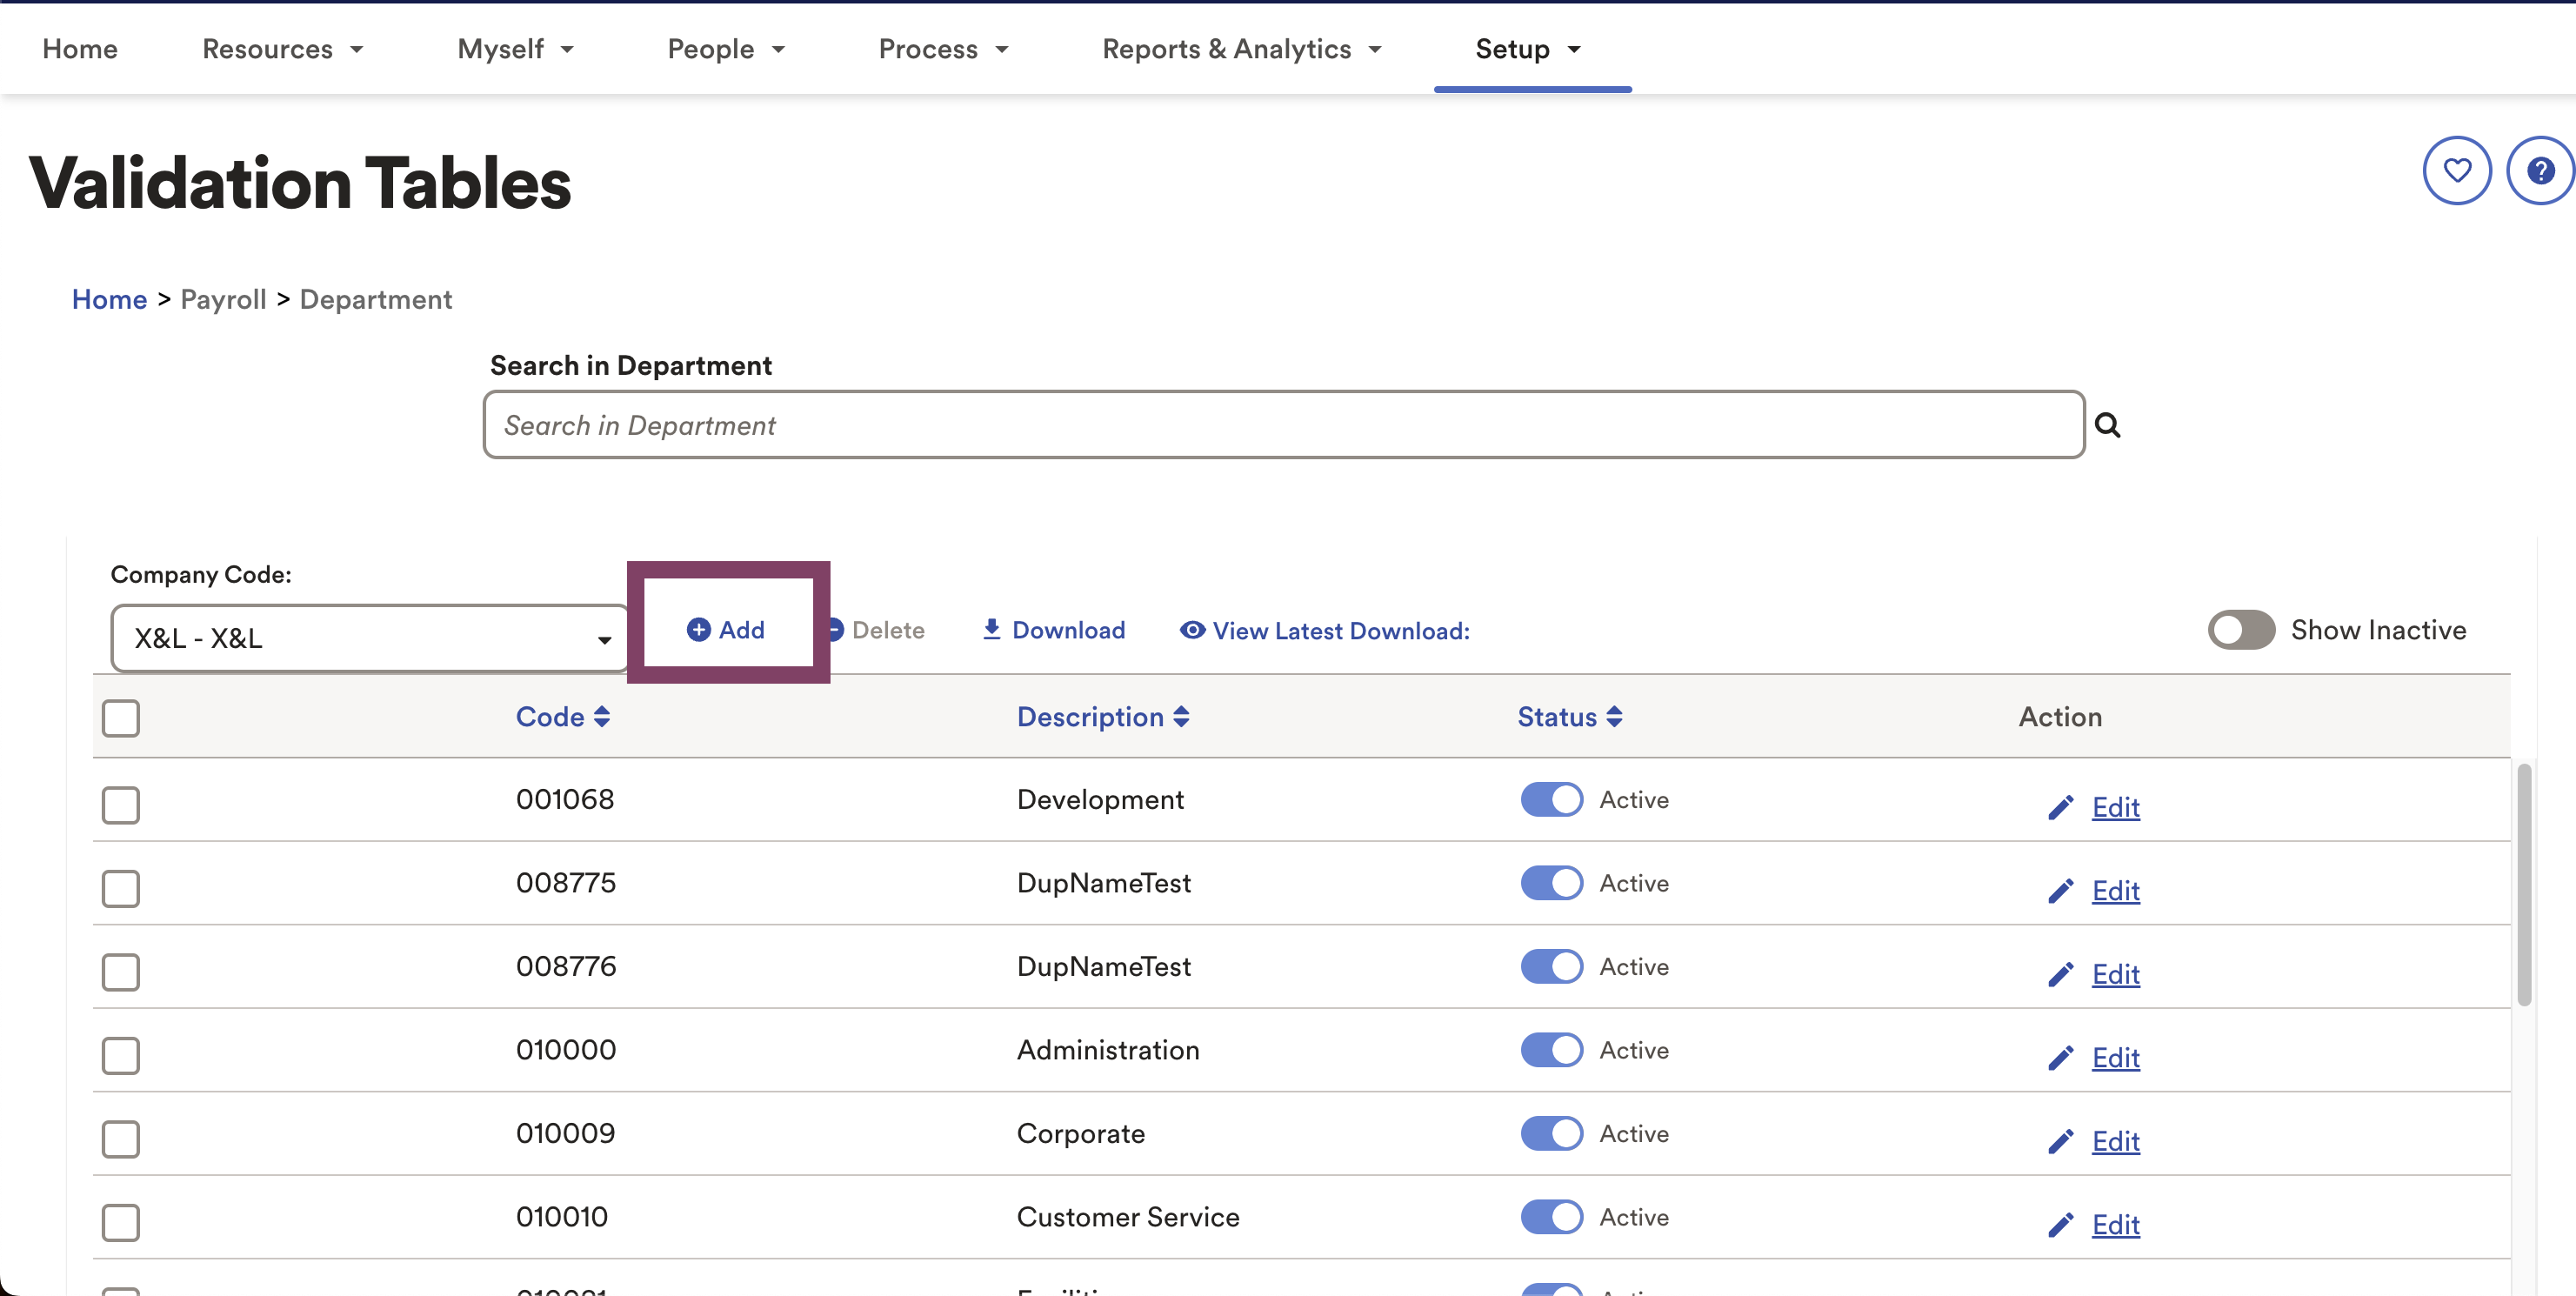The height and width of the screenshot is (1296, 2576).
Task: Open help via the question mark icon
Action: 2540,171
